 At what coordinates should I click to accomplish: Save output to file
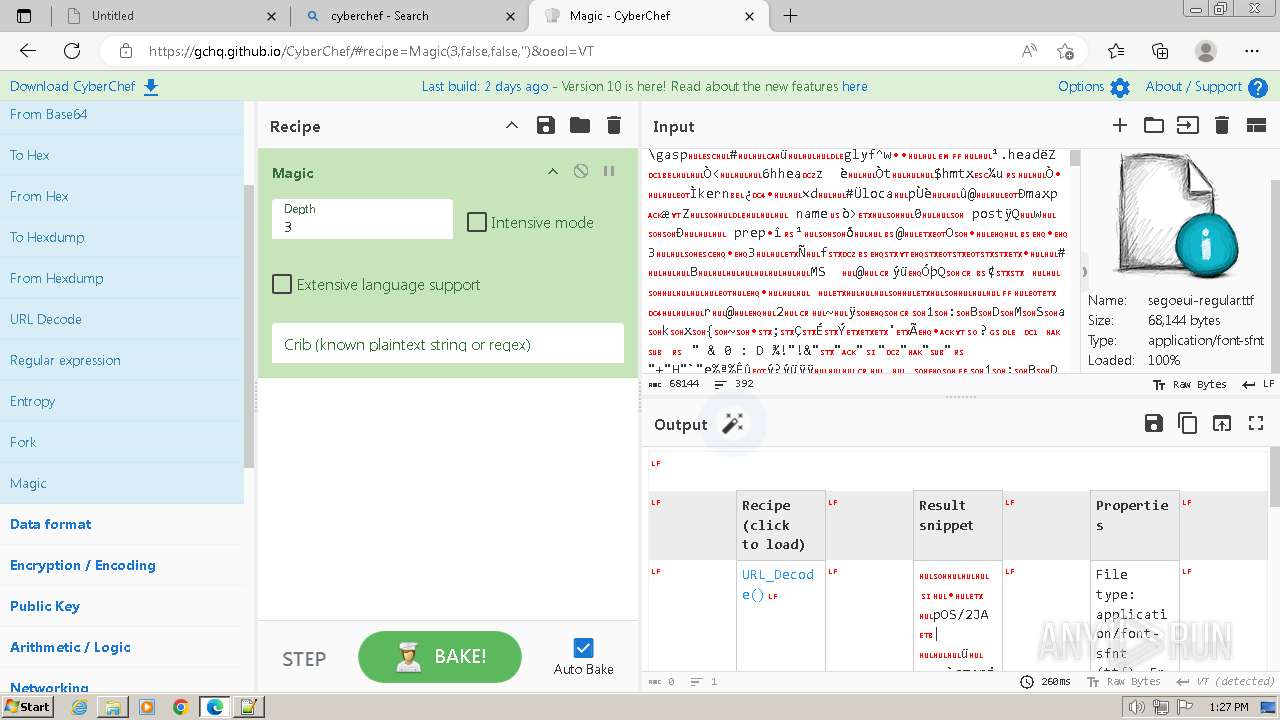(x=1154, y=423)
